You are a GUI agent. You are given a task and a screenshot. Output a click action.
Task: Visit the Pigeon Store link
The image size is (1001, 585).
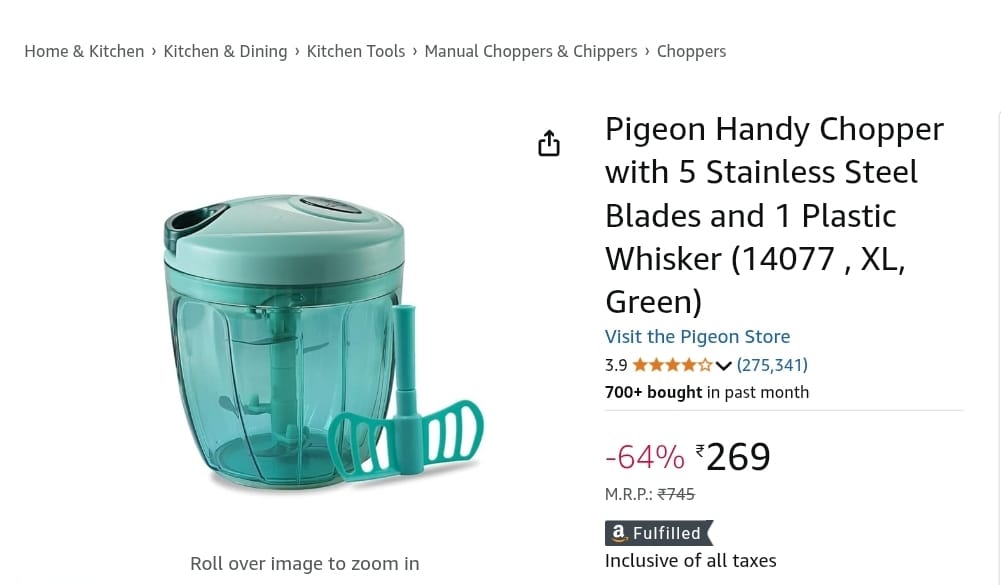(x=697, y=336)
